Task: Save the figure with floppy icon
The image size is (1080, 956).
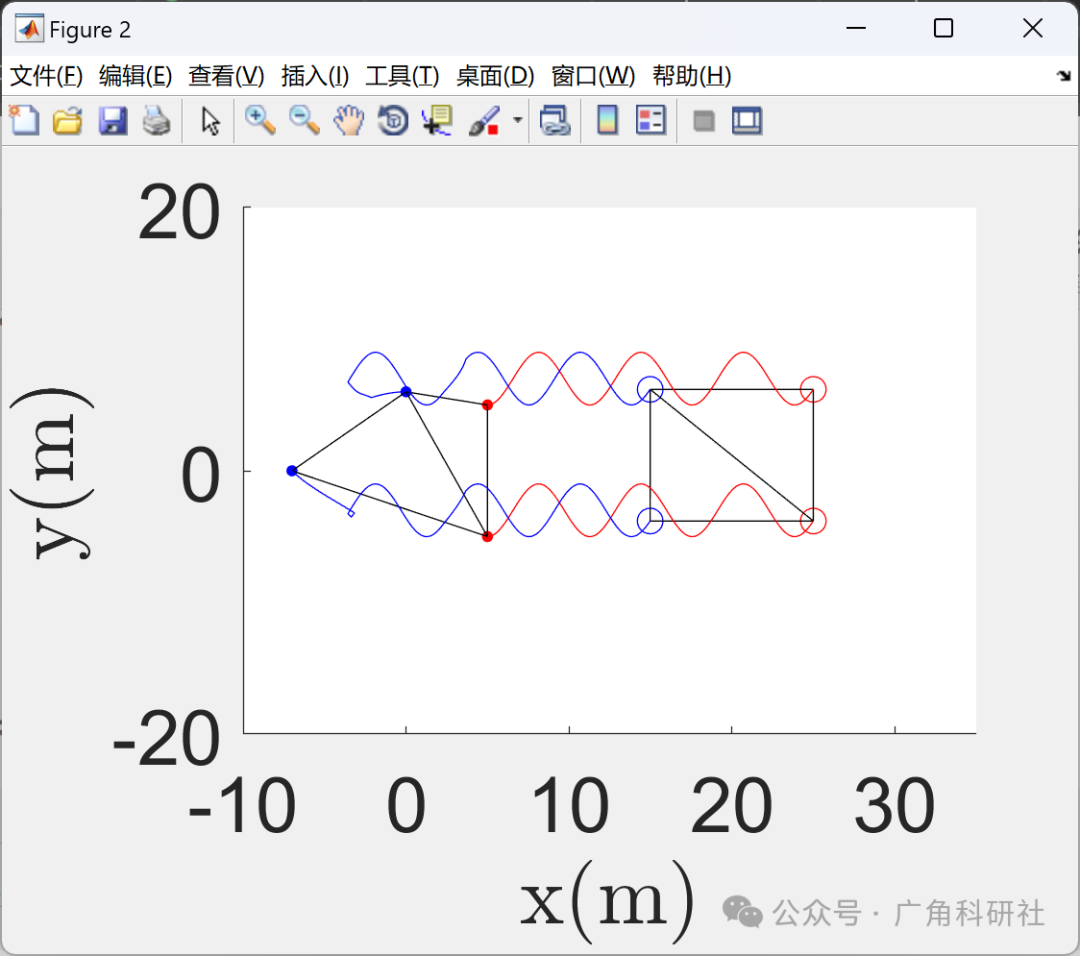Action: [x=113, y=121]
